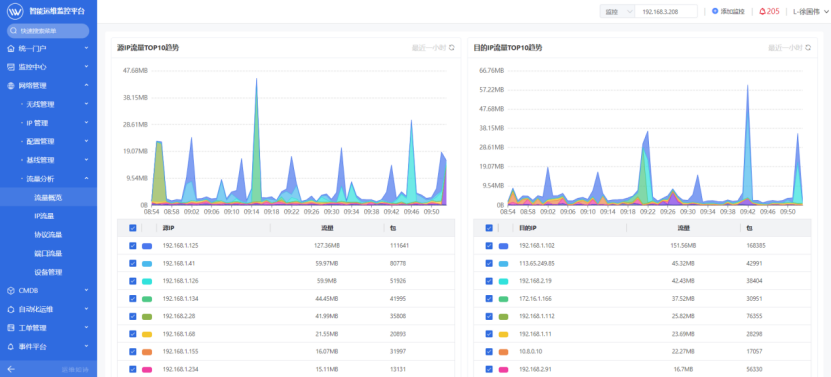Click the pink swatch for 192.168.1.234
831x377 pixels.
coord(147,369)
